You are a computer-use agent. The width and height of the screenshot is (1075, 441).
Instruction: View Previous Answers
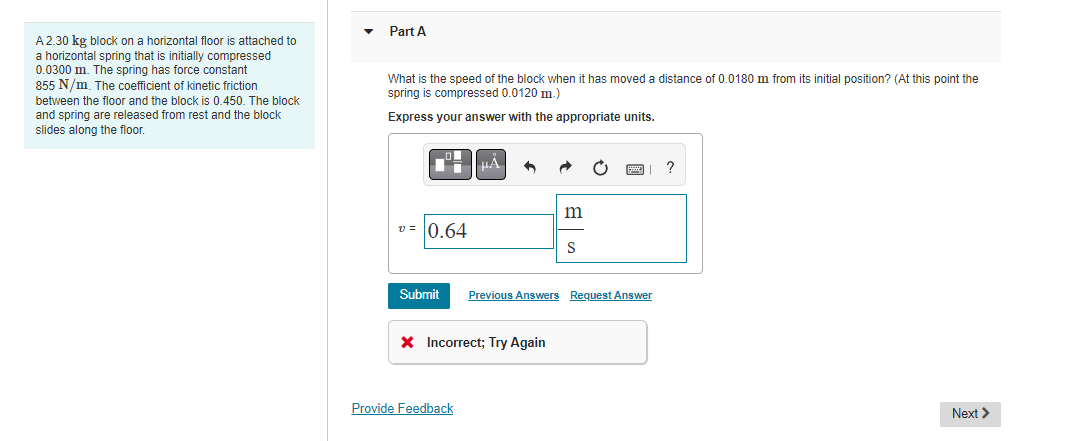[514, 296]
